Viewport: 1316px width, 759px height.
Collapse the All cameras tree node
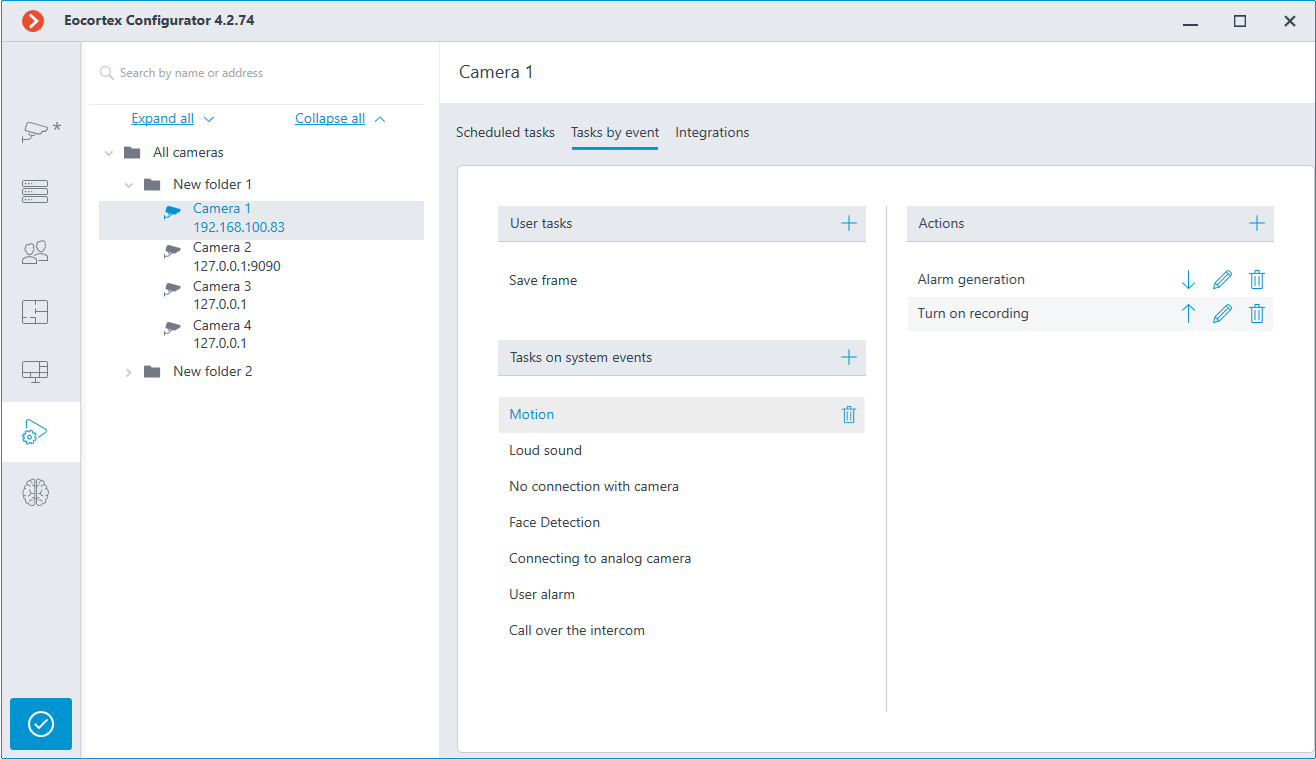coord(109,153)
